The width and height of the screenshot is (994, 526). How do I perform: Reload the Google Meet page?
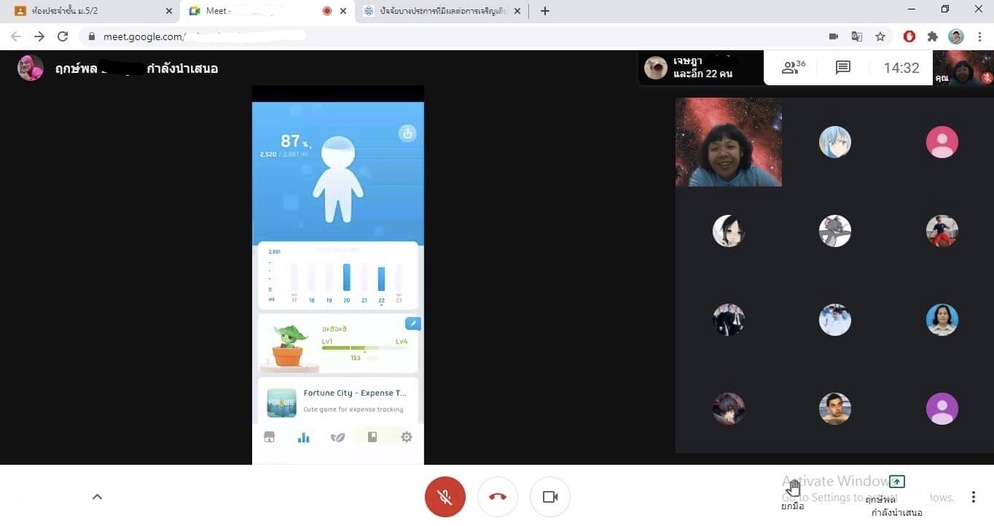click(62, 37)
